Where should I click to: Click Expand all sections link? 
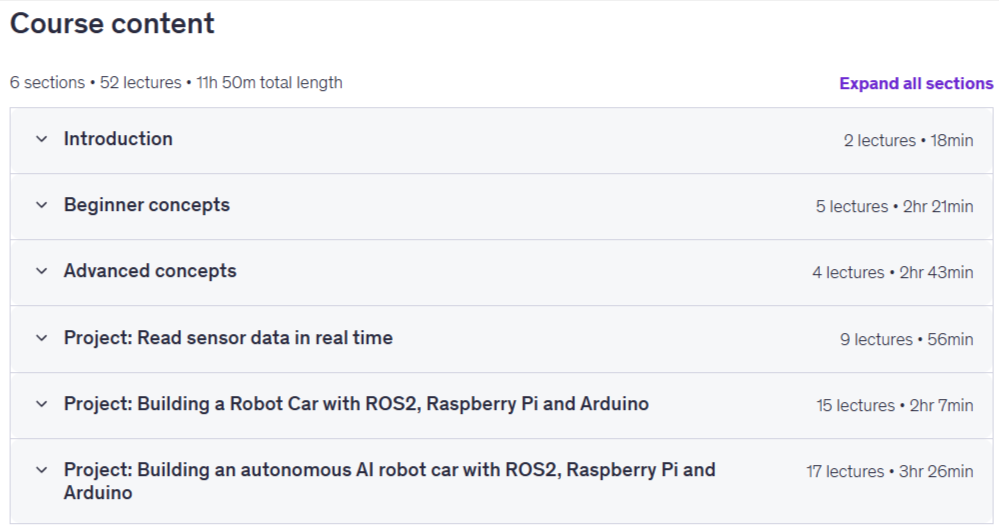tap(916, 83)
